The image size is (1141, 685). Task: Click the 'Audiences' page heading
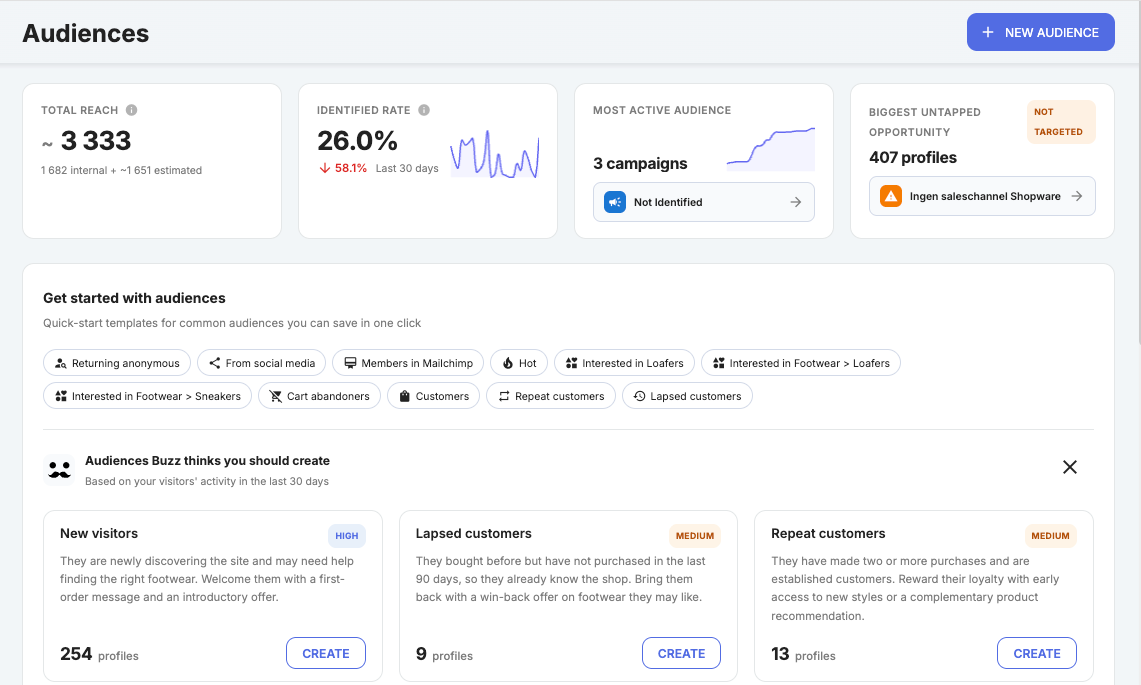click(x=86, y=33)
